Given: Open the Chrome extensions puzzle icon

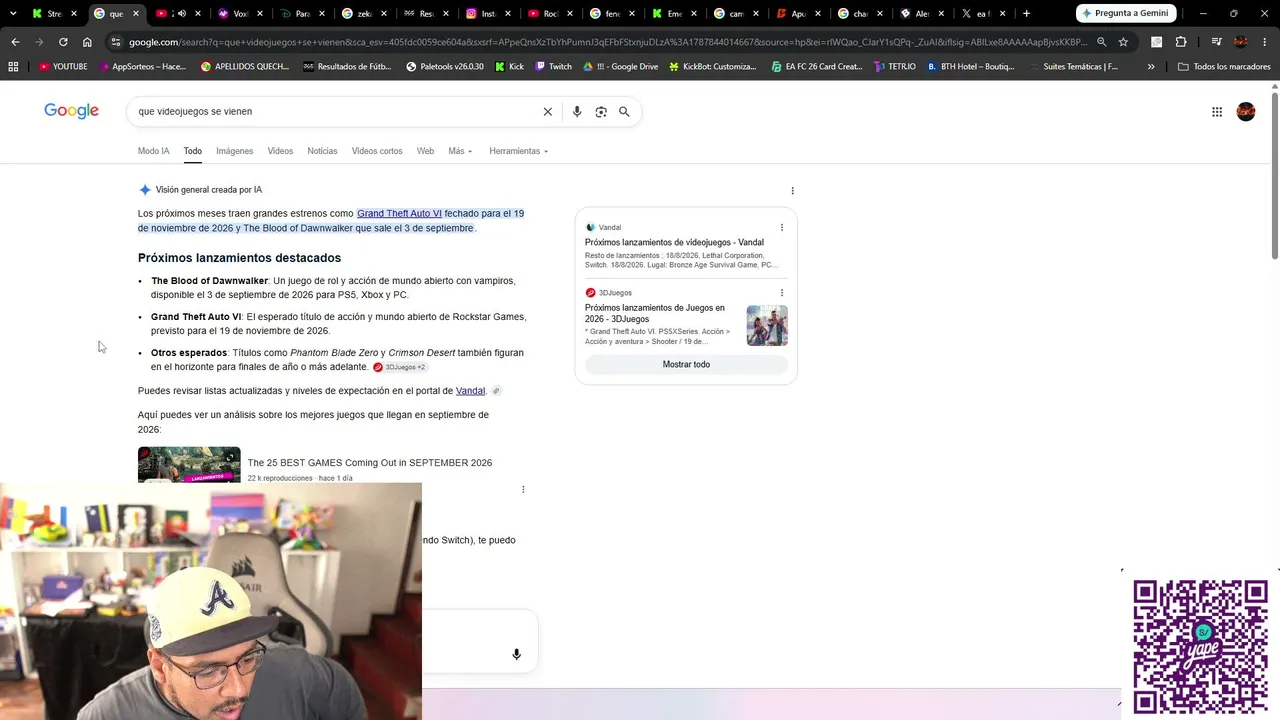Looking at the screenshot, I should click(x=1181, y=42).
